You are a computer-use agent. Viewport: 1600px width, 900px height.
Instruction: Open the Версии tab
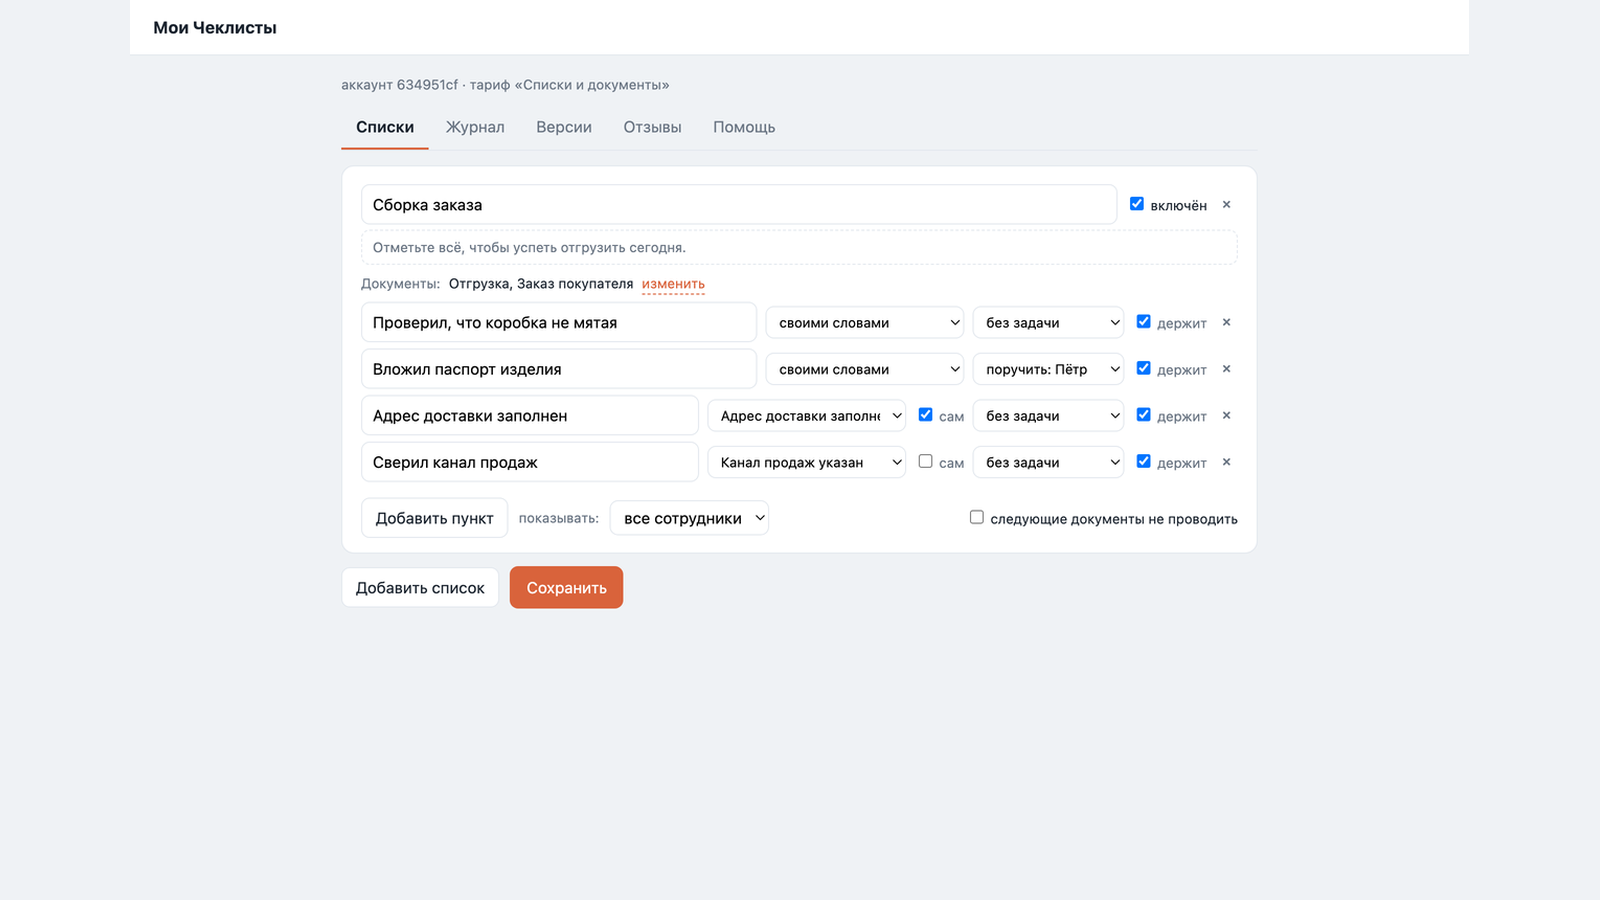coord(564,127)
